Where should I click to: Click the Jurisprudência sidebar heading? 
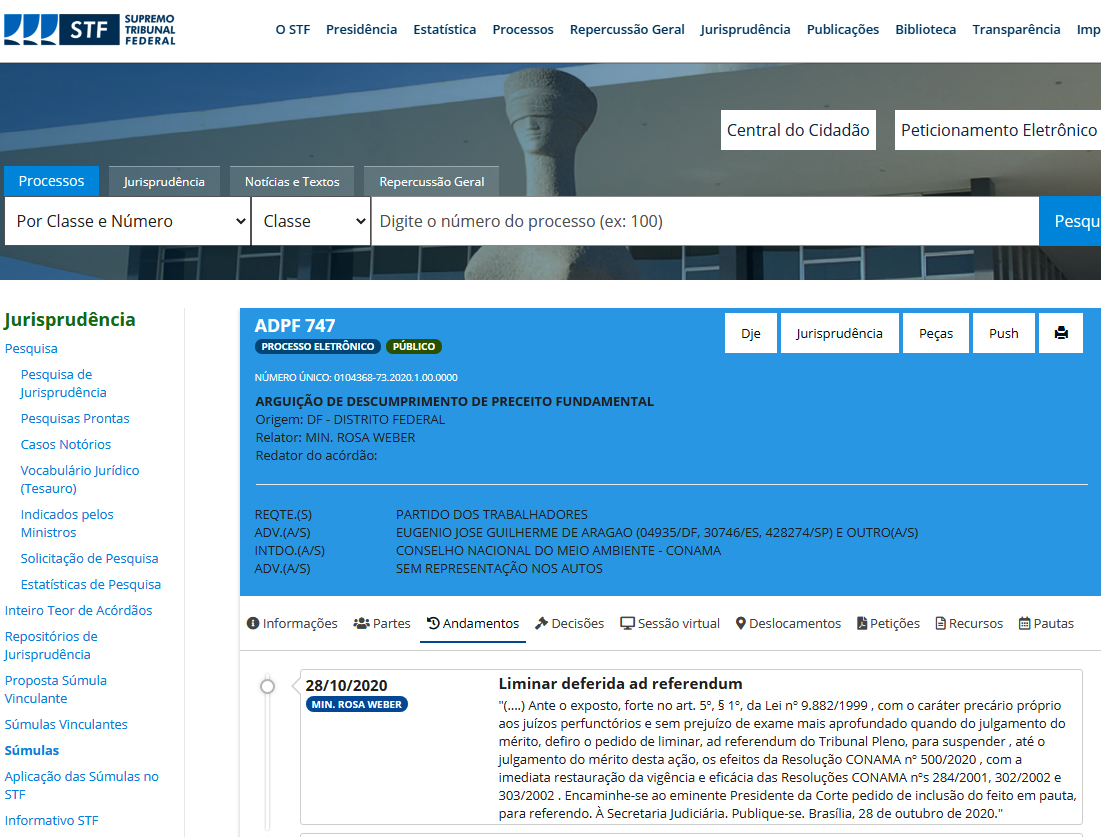click(70, 320)
